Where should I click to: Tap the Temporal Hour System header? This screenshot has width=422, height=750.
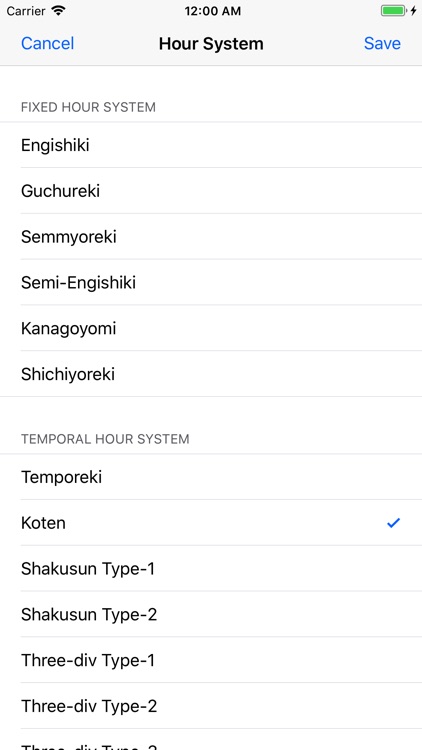click(x=105, y=439)
